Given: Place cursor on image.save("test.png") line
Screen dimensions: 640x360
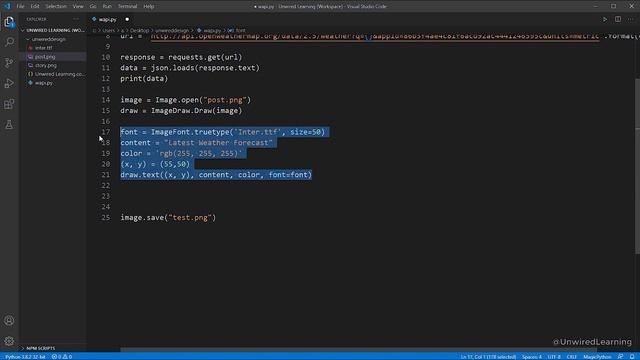Looking at the screenshot, I should tap(168, 218).
